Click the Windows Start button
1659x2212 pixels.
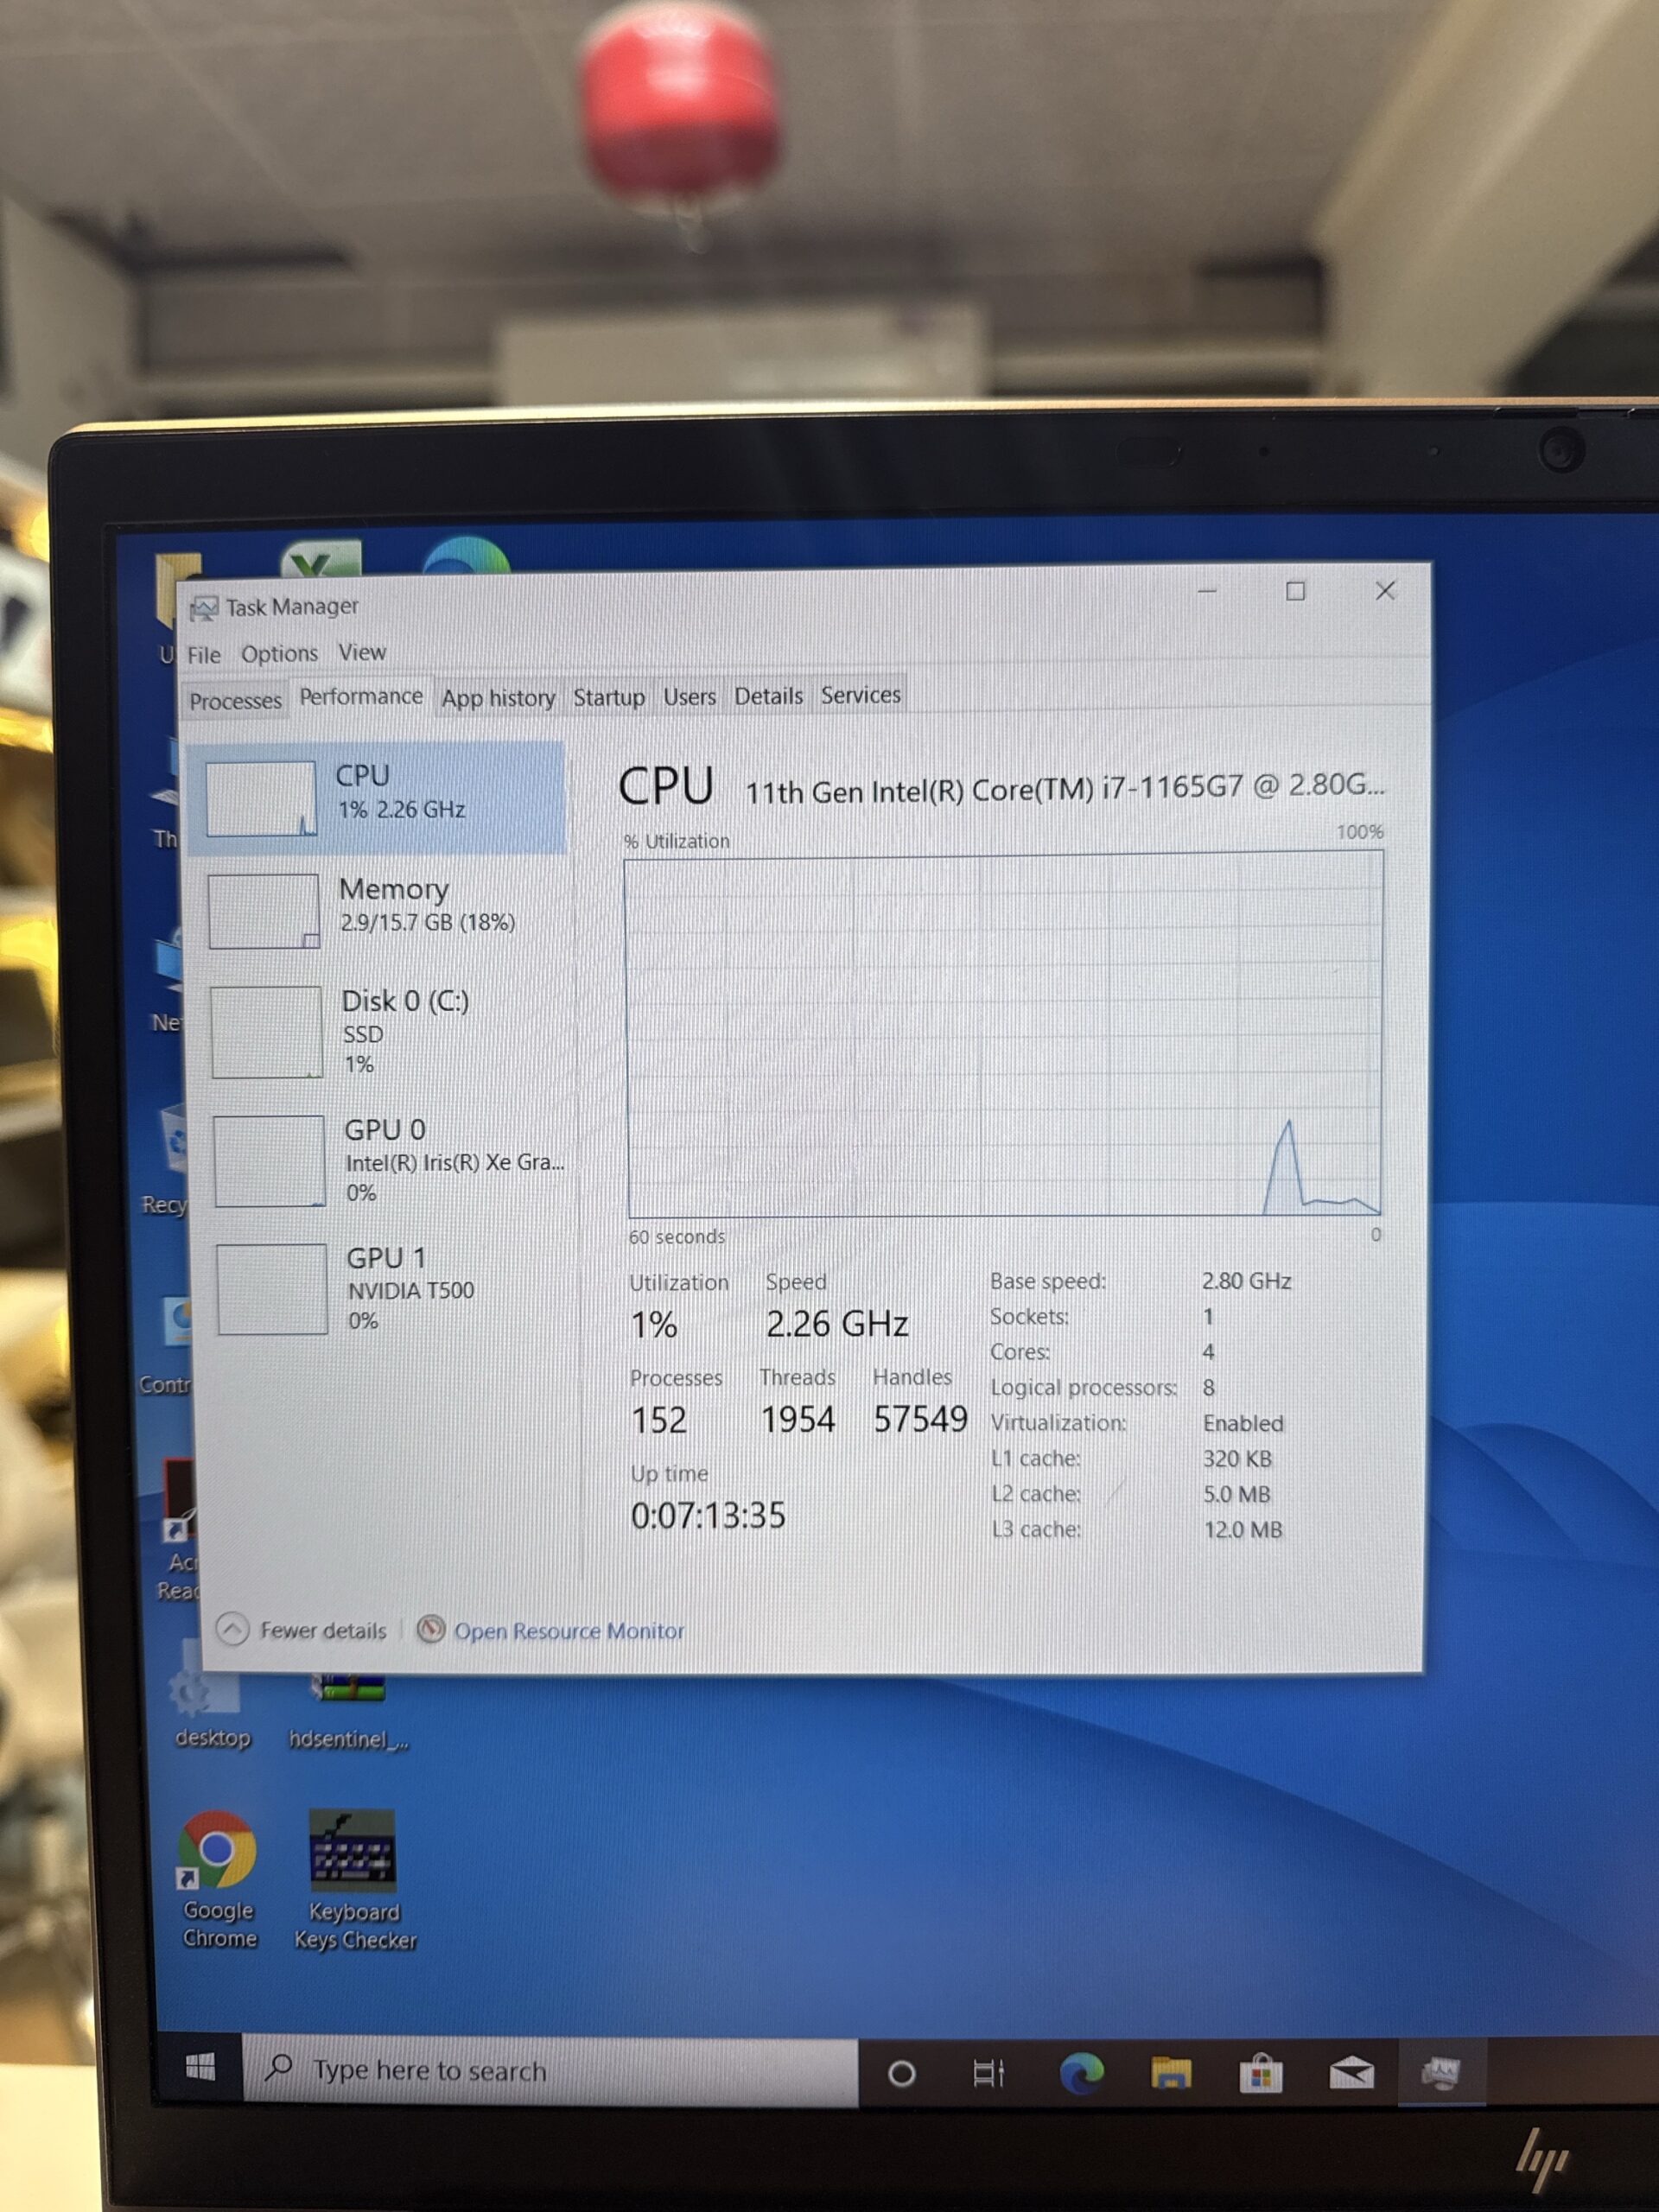tap(200, 2067)
